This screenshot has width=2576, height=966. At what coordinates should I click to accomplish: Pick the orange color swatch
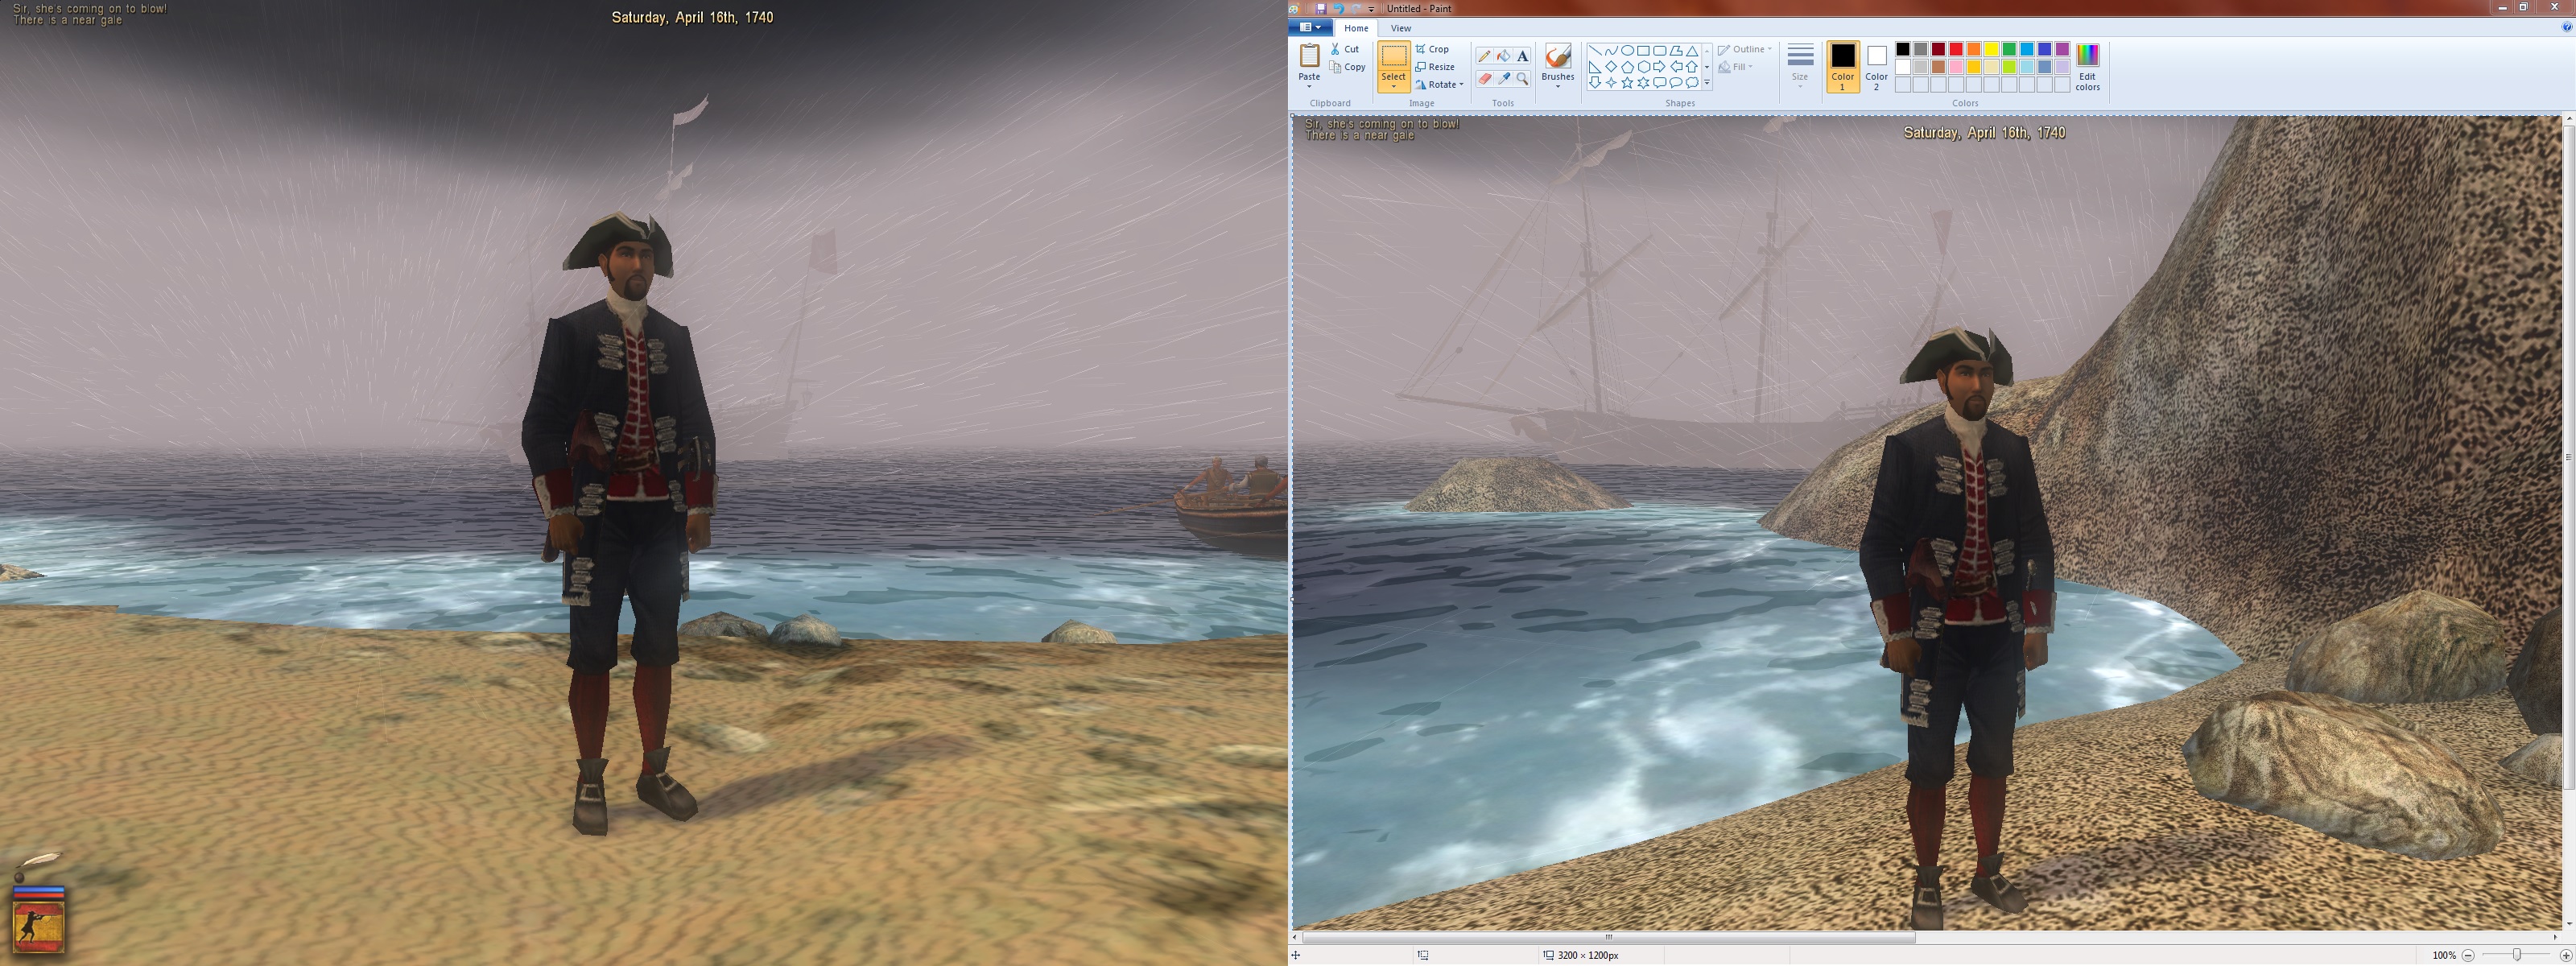pos(1974,49)
